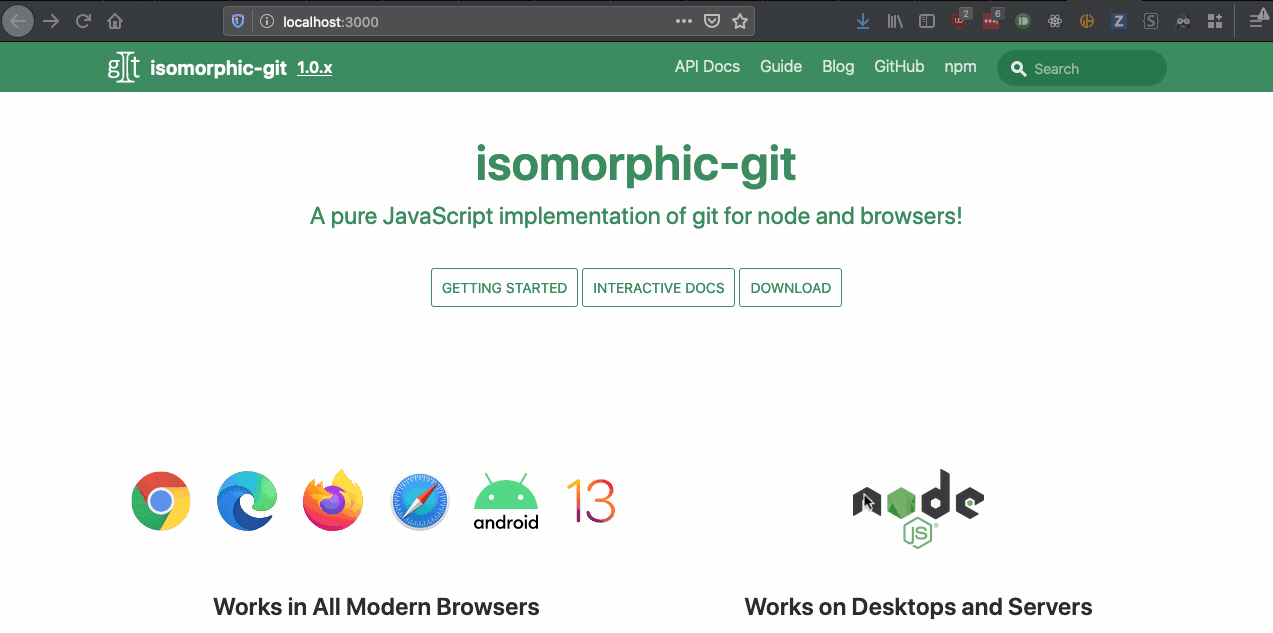This screenshot has height=633, width=1273.
Task: Go back with the browser back arrow
Action: point(20,20)
